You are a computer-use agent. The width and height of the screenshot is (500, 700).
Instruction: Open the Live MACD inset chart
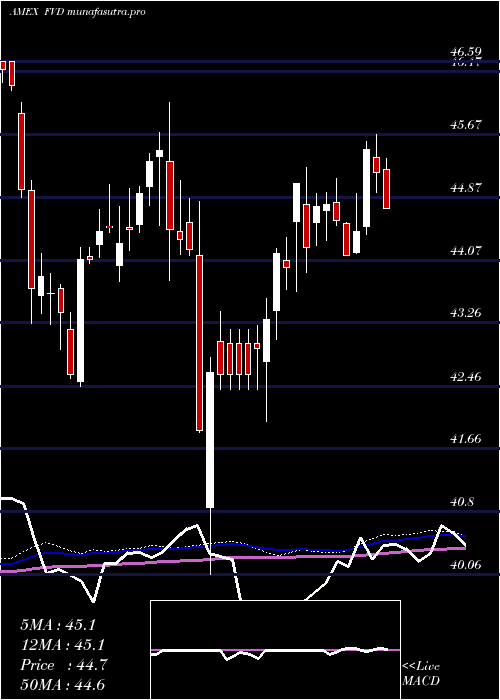point(275,650)
